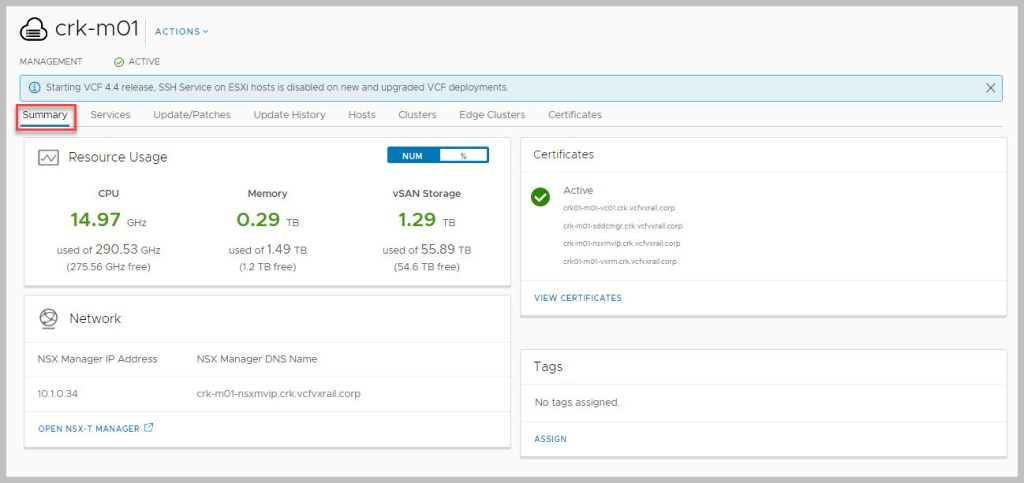1024x483 pixels.
Task: Switch resource usage to percent view
Action: [463, 156]
